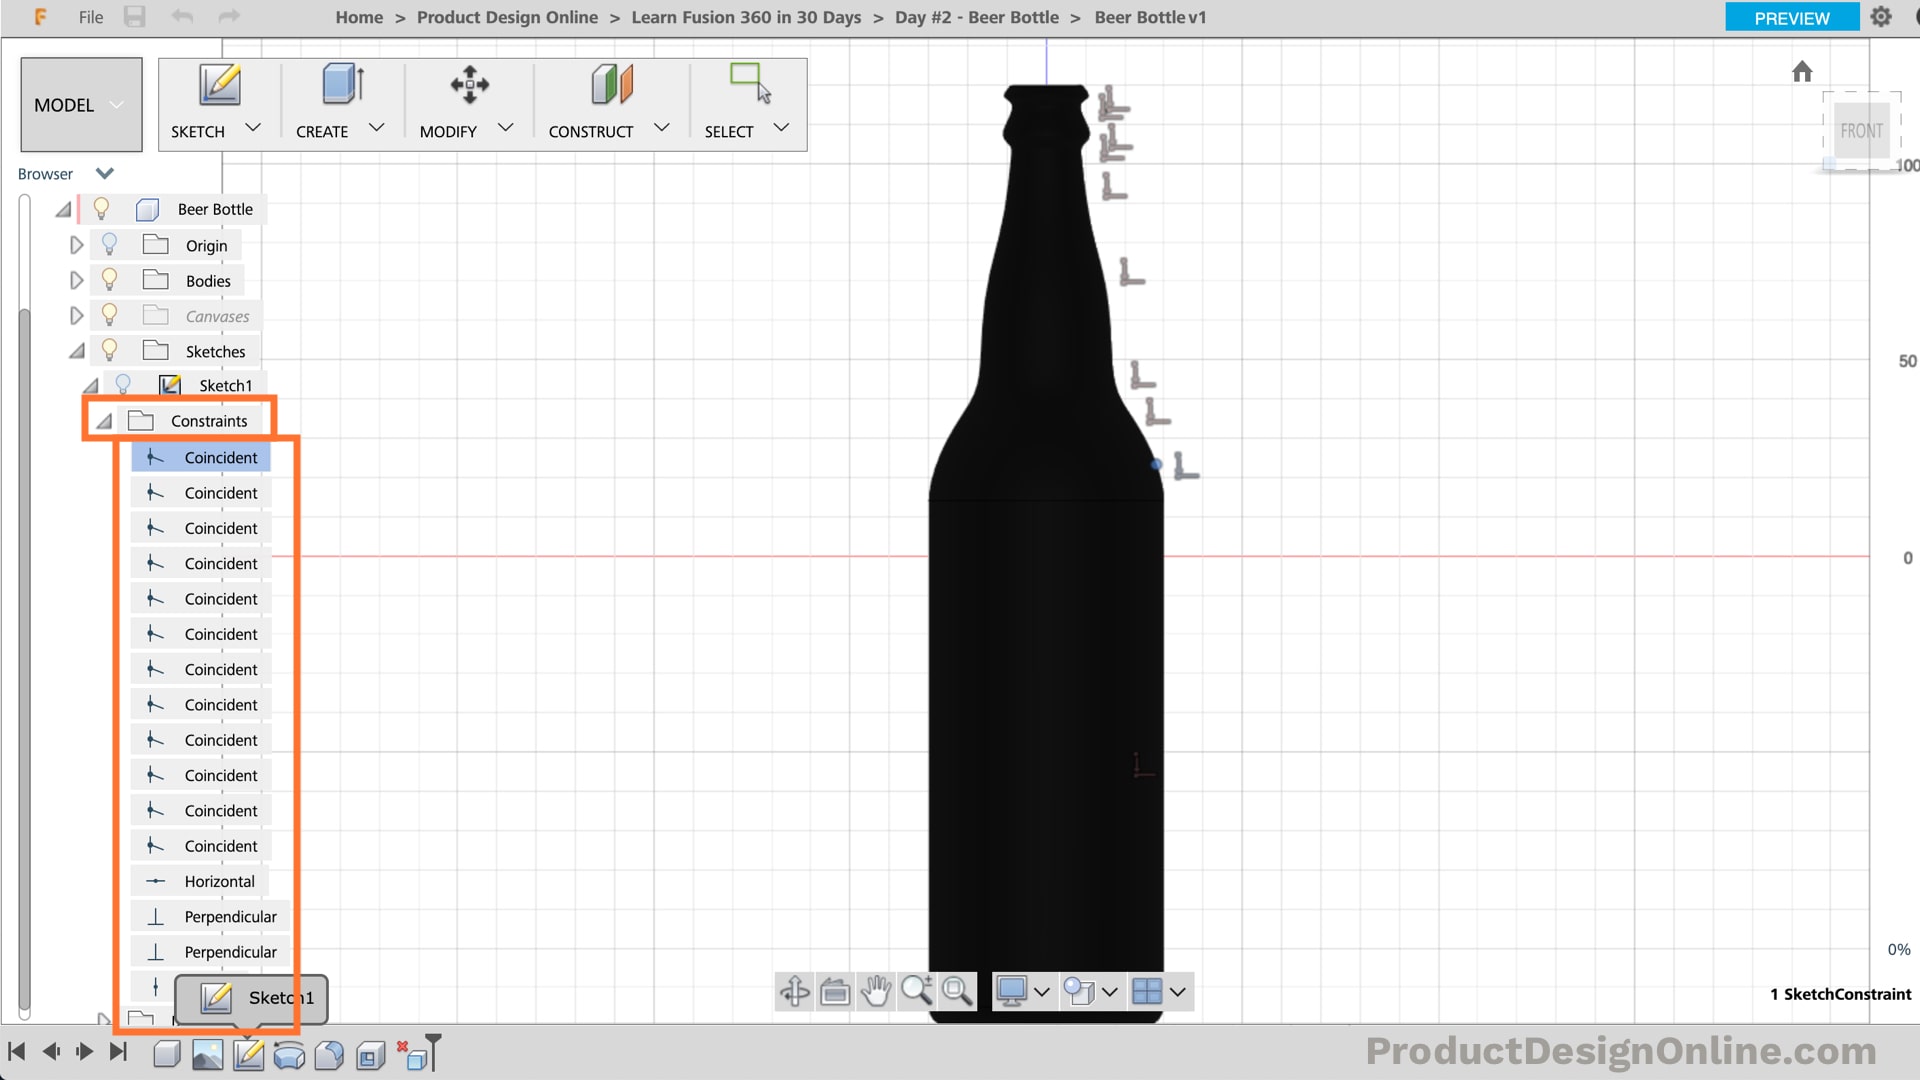This screenshot has width=1920, height=1080.
Task: Click the Create extrude box icon
Action: click(x=342, y=85)
